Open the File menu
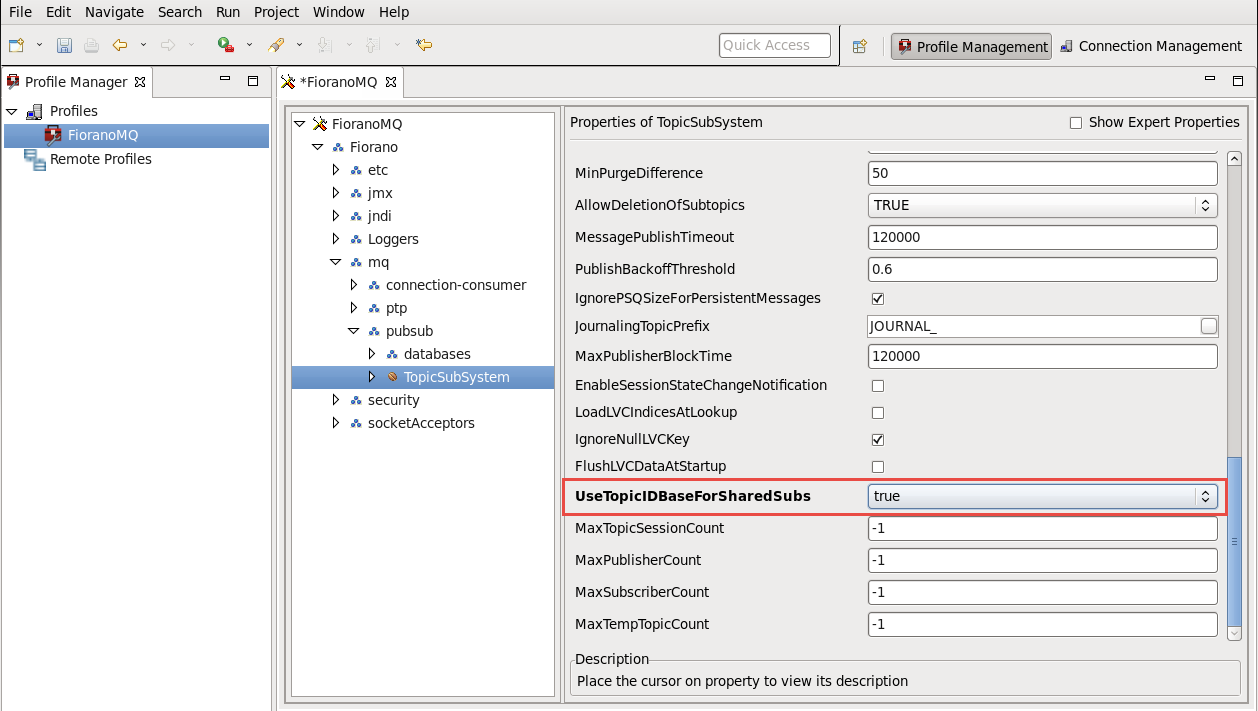 pos(20,12)
